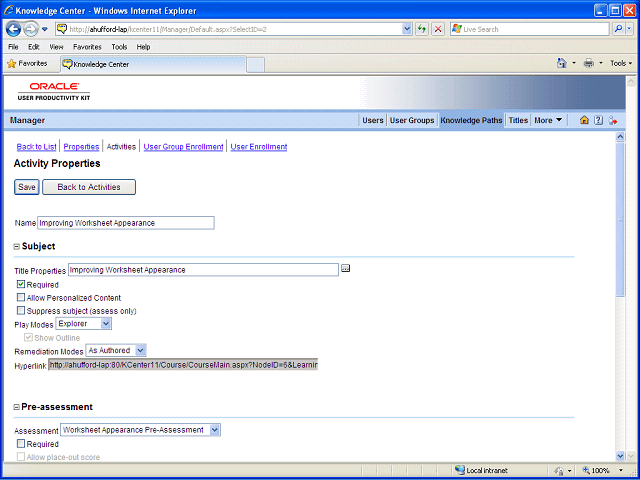Open the Remediation Modes dropdown
Screen dimensions: 640x480
116,350
